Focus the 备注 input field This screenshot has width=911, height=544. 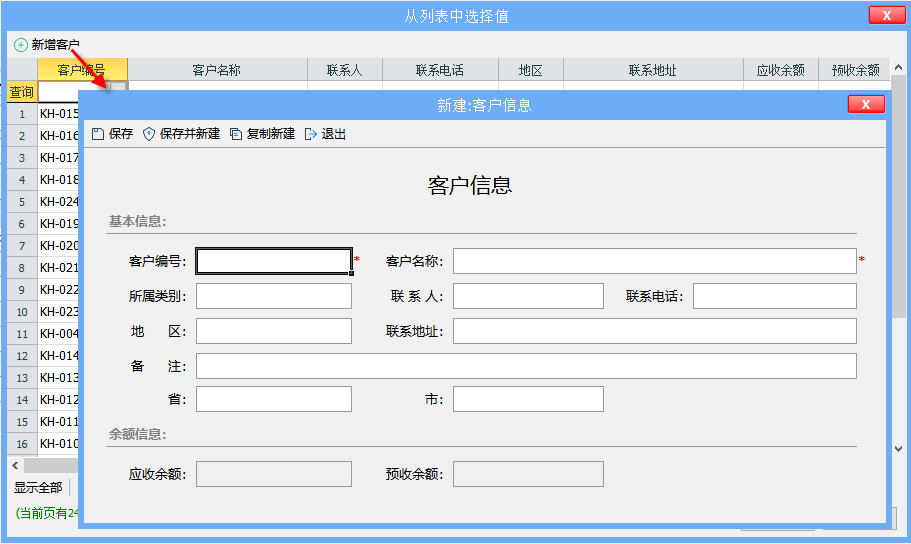click(526, 366)
